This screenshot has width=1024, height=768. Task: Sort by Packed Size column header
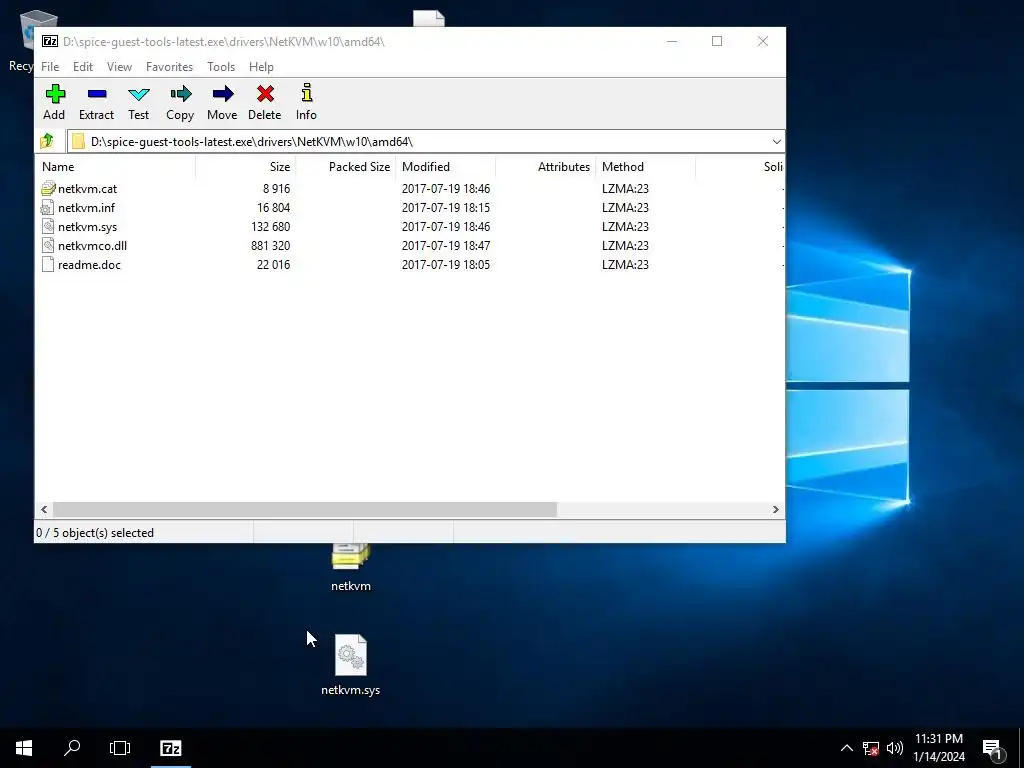[x=346, y=167]
